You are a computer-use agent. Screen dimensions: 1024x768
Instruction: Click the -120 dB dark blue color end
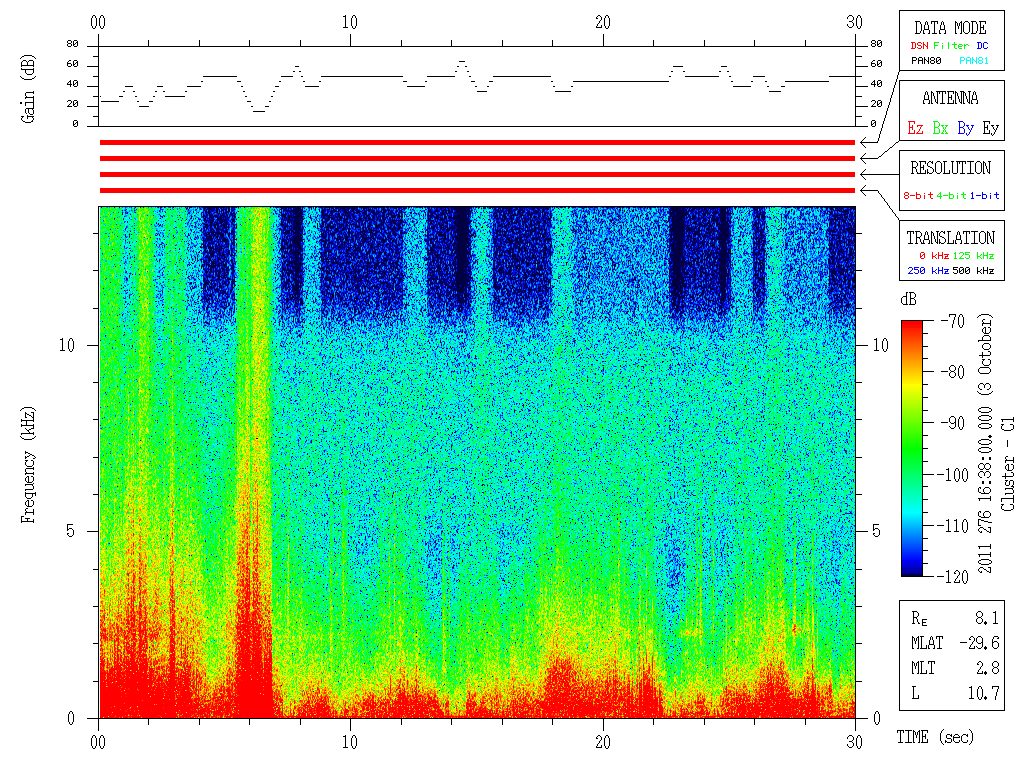(912, 571)
